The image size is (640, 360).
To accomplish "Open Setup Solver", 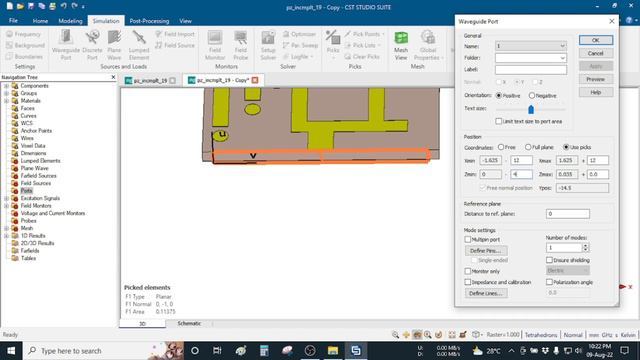I will pyautogui.click(x=268, y=45).
